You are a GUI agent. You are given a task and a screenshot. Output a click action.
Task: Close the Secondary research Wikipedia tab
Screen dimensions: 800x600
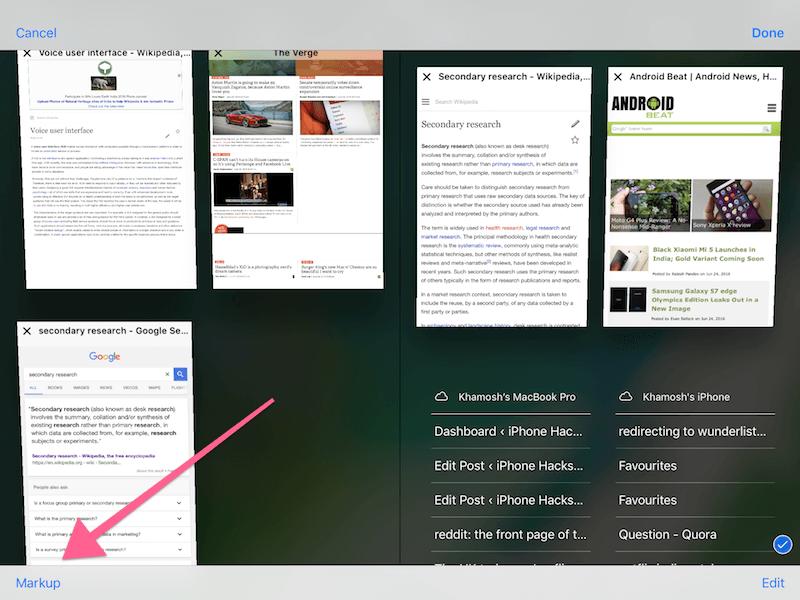[427, 77]
